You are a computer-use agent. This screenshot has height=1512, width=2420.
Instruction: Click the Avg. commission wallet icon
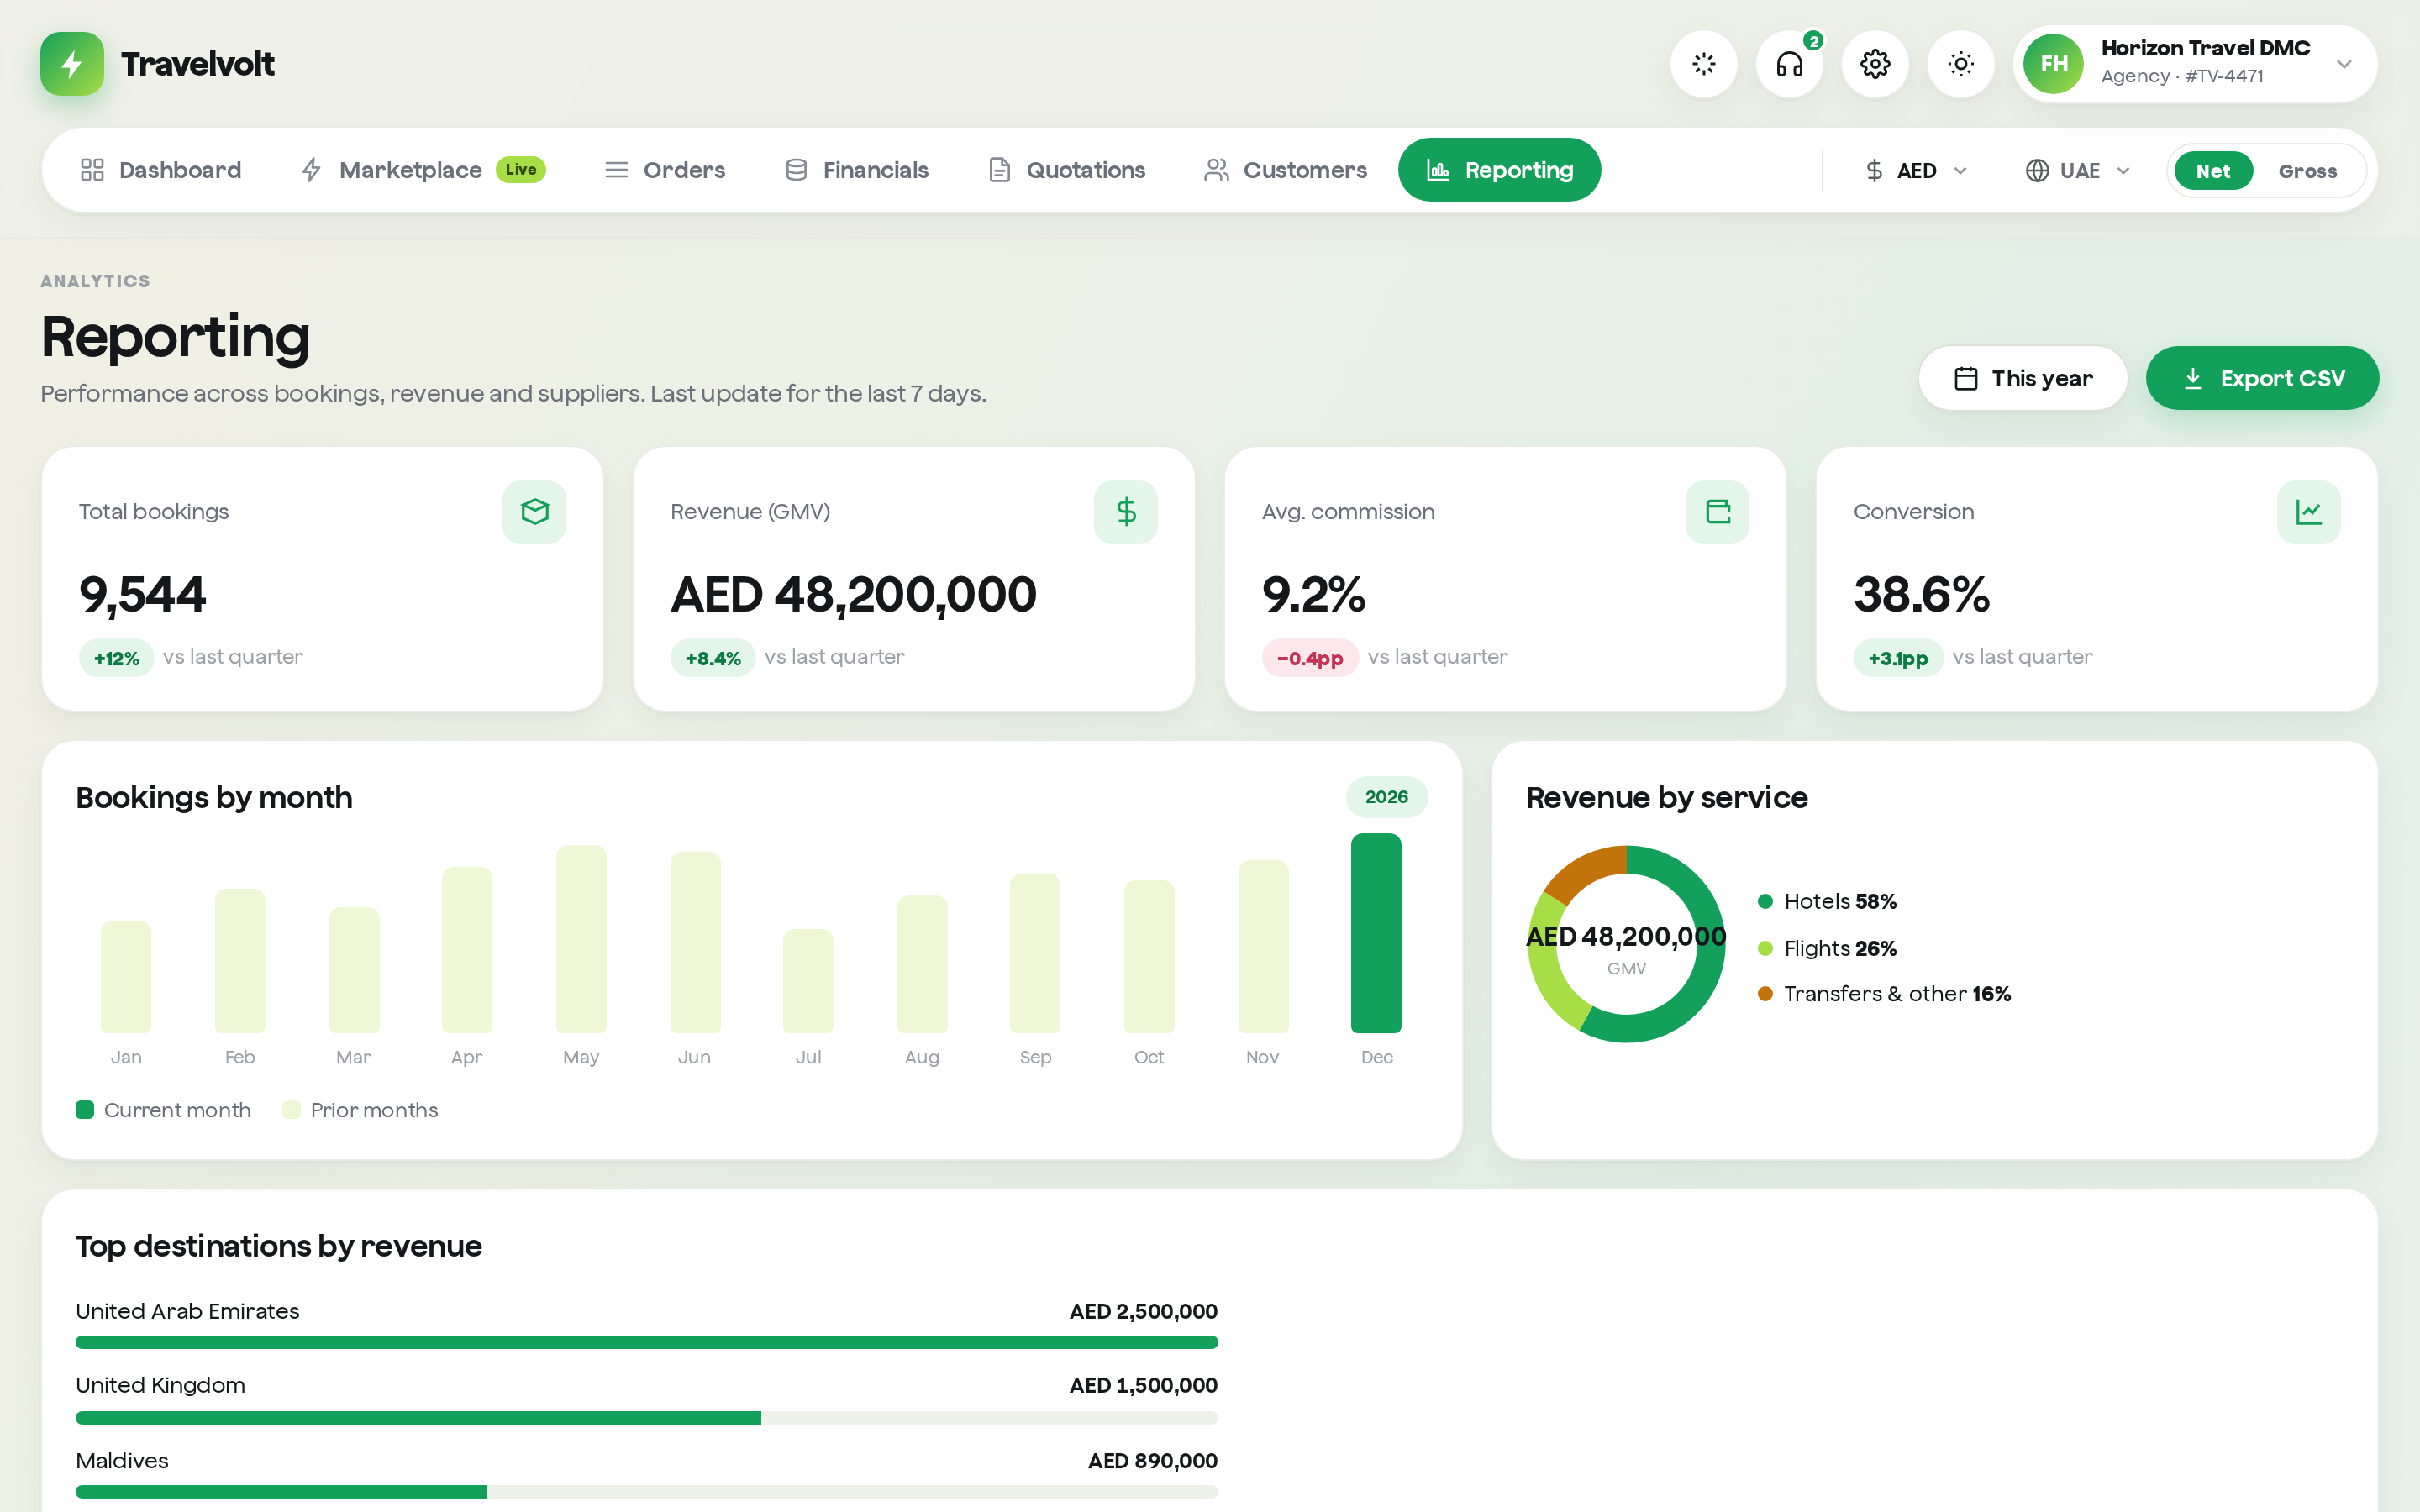(x=1718, y=512)
